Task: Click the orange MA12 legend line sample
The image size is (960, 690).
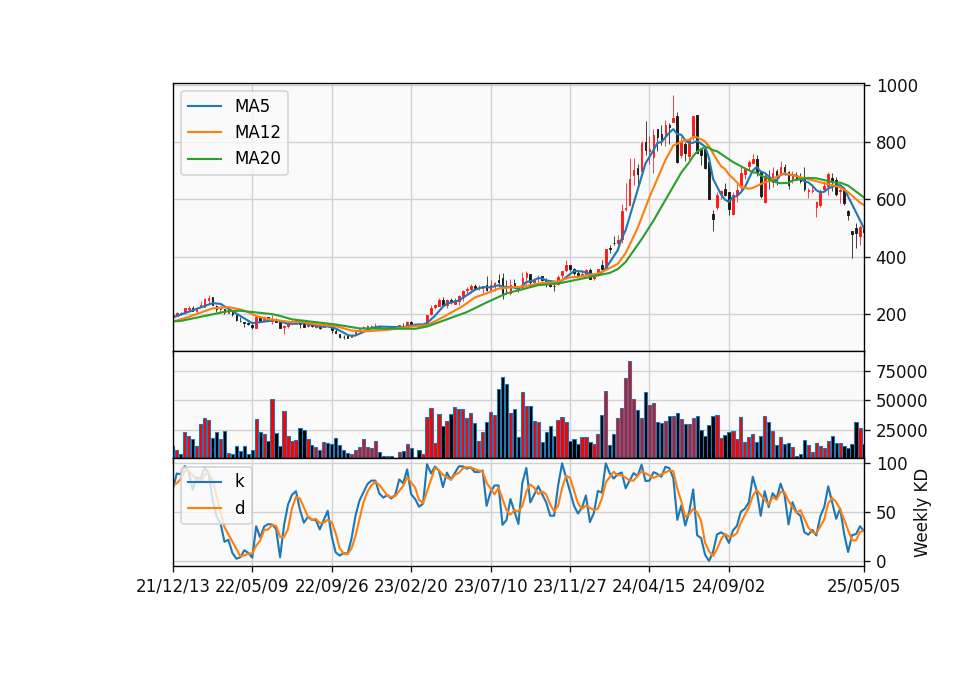Action: click(204, 132)
